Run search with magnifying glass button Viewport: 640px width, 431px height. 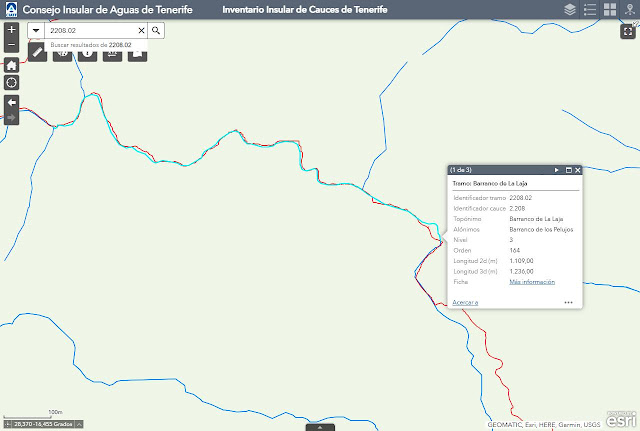click(x=156, y=30)
